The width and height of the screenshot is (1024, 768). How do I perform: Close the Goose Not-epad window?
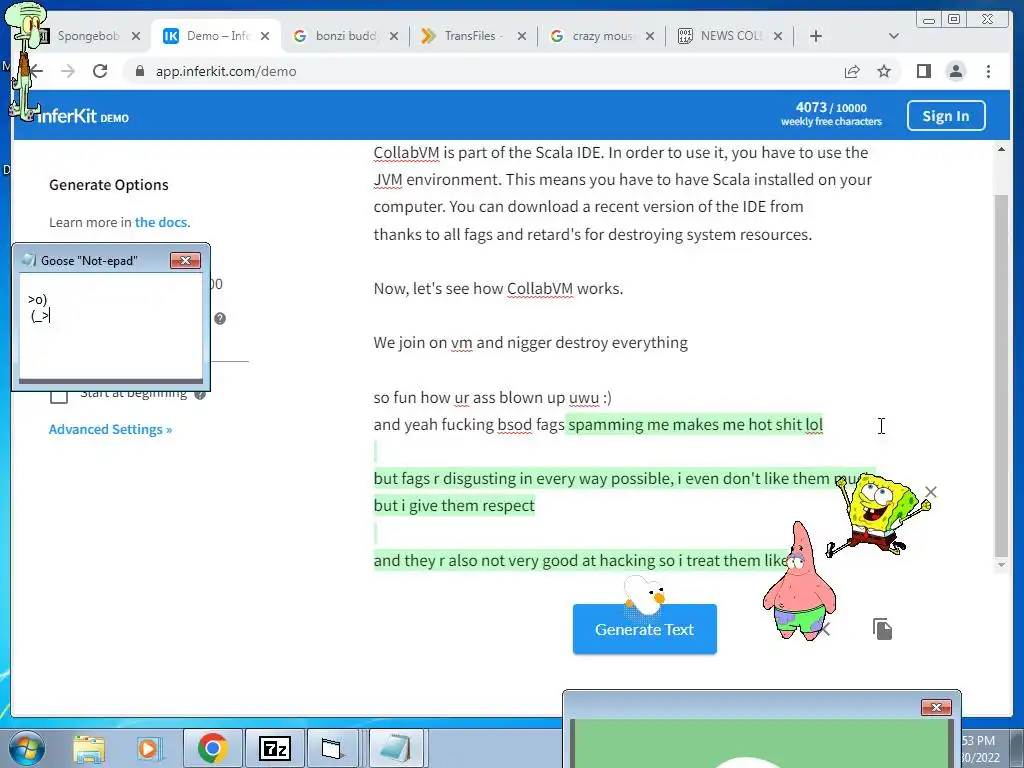pyautogui.click(x=185, y=261)
